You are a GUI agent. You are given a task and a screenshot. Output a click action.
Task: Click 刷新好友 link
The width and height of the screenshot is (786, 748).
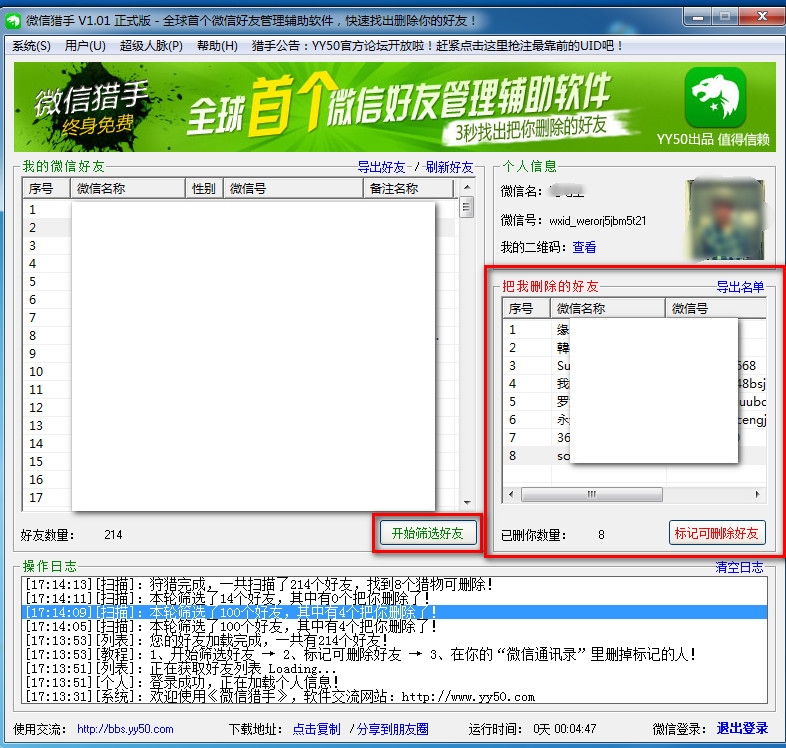point(449,167)
